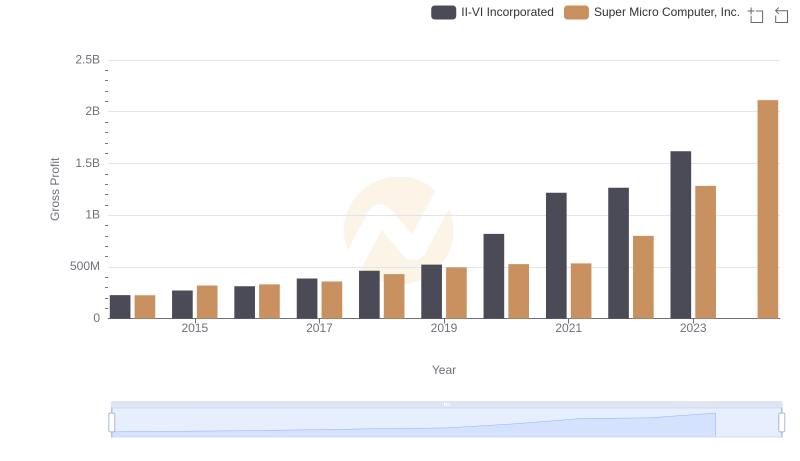The height and width of the screenshot is (461, 800).
Task: Click the zoom reset icon
Action: click(781, 15)
